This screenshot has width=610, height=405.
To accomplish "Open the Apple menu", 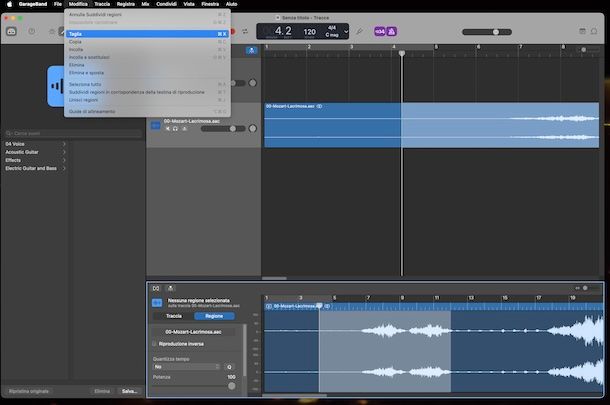I will [x=9, y=4].
